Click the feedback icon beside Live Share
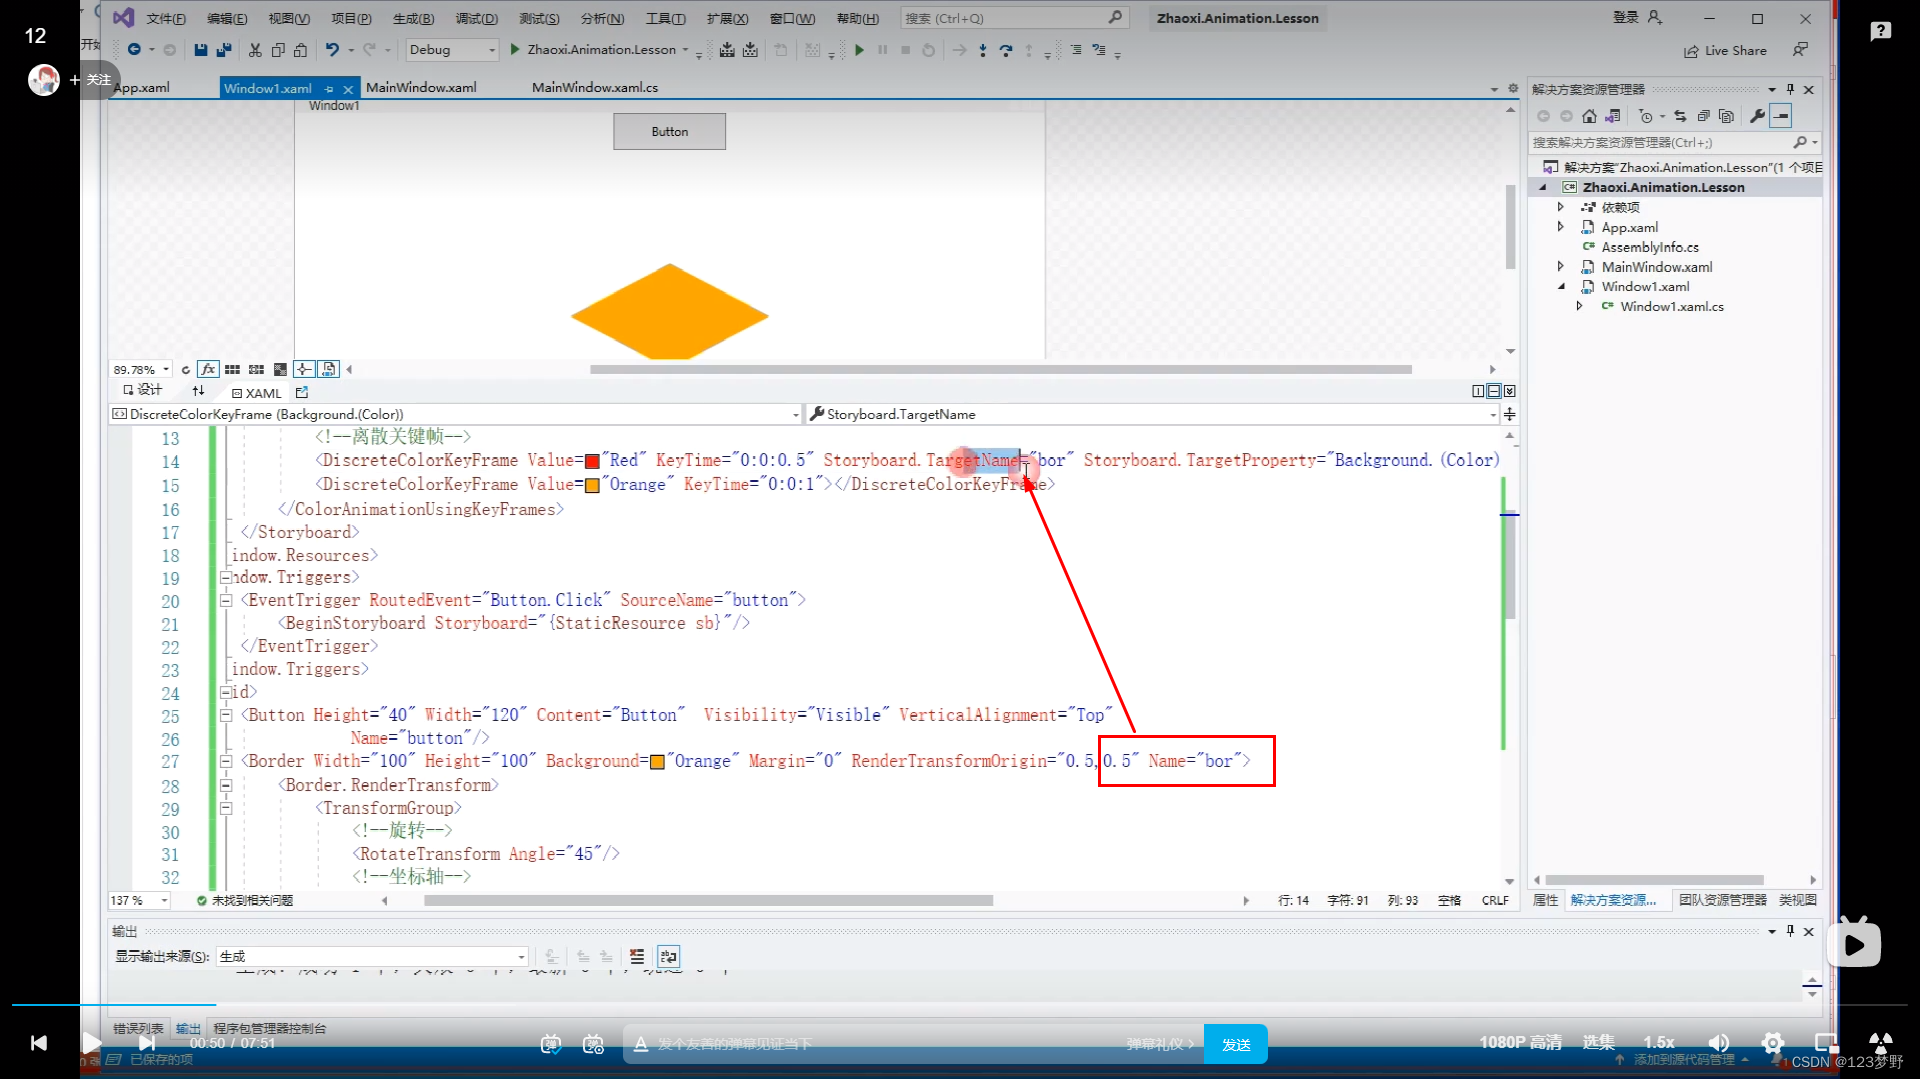 tap(1800, 50)
